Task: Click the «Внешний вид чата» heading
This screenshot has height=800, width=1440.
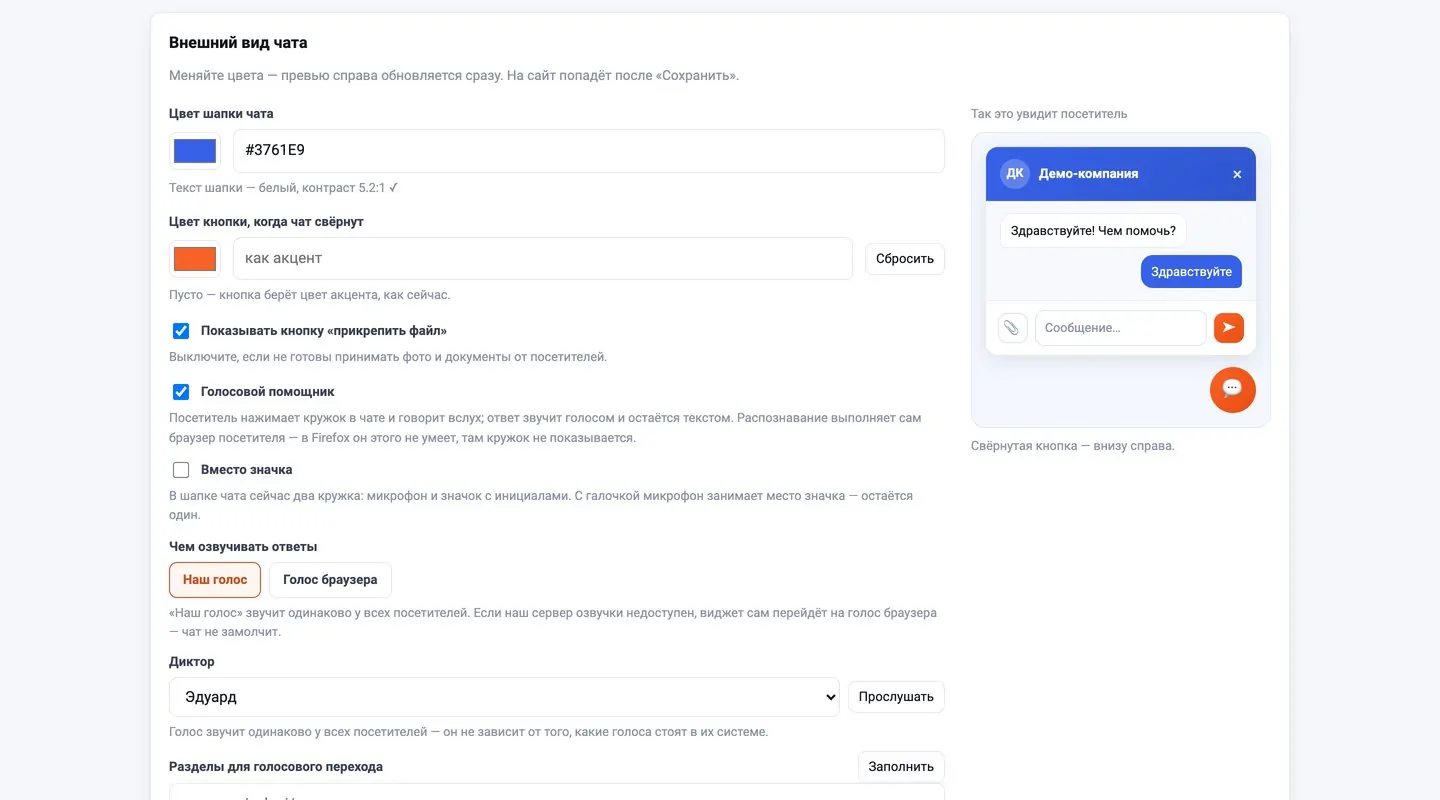Action: (x=238, y=43)
